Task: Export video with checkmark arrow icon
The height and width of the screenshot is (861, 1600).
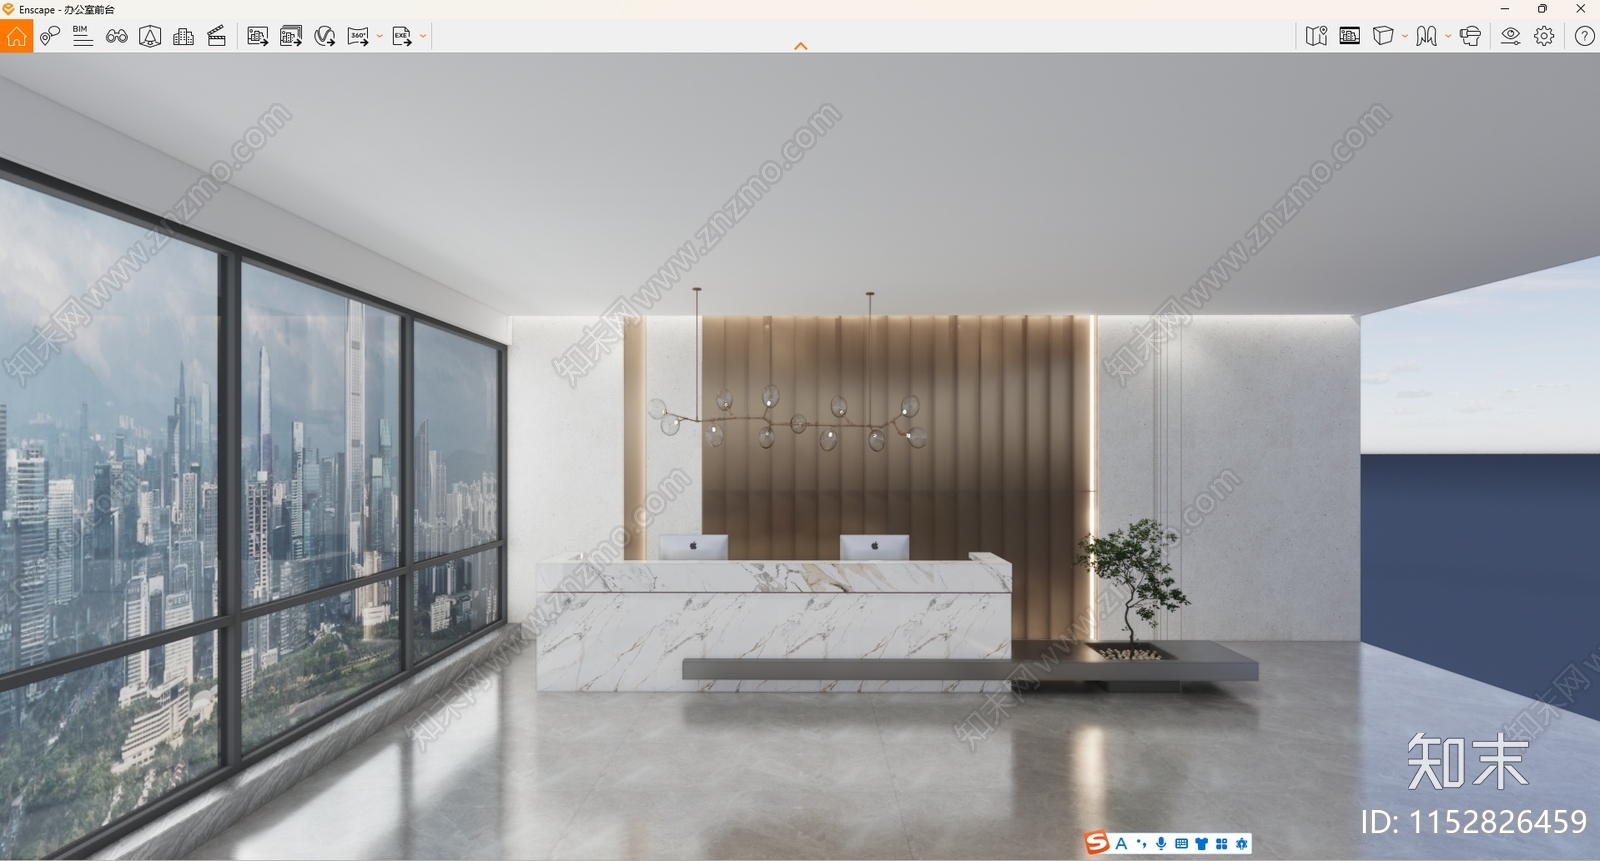Action: click(324, 36)
